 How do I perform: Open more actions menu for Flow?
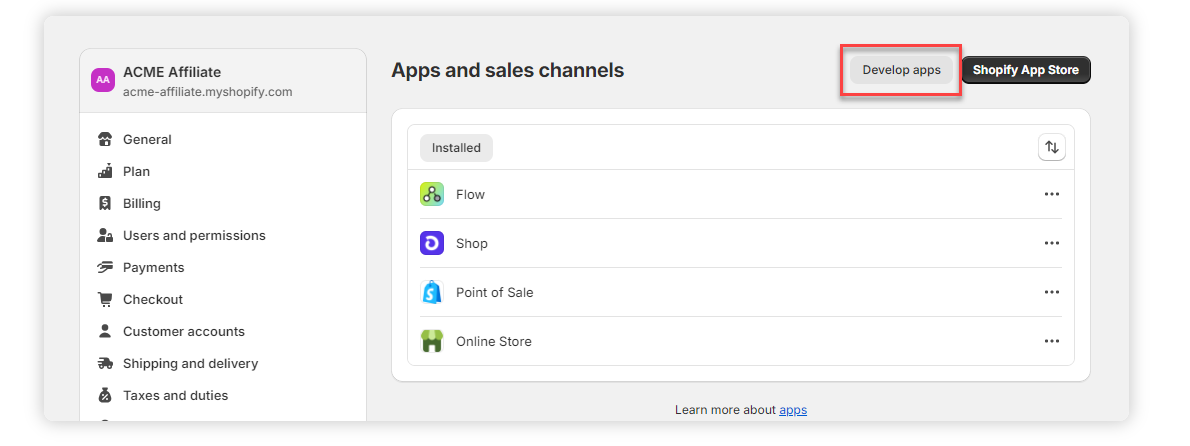point(1051,195)
